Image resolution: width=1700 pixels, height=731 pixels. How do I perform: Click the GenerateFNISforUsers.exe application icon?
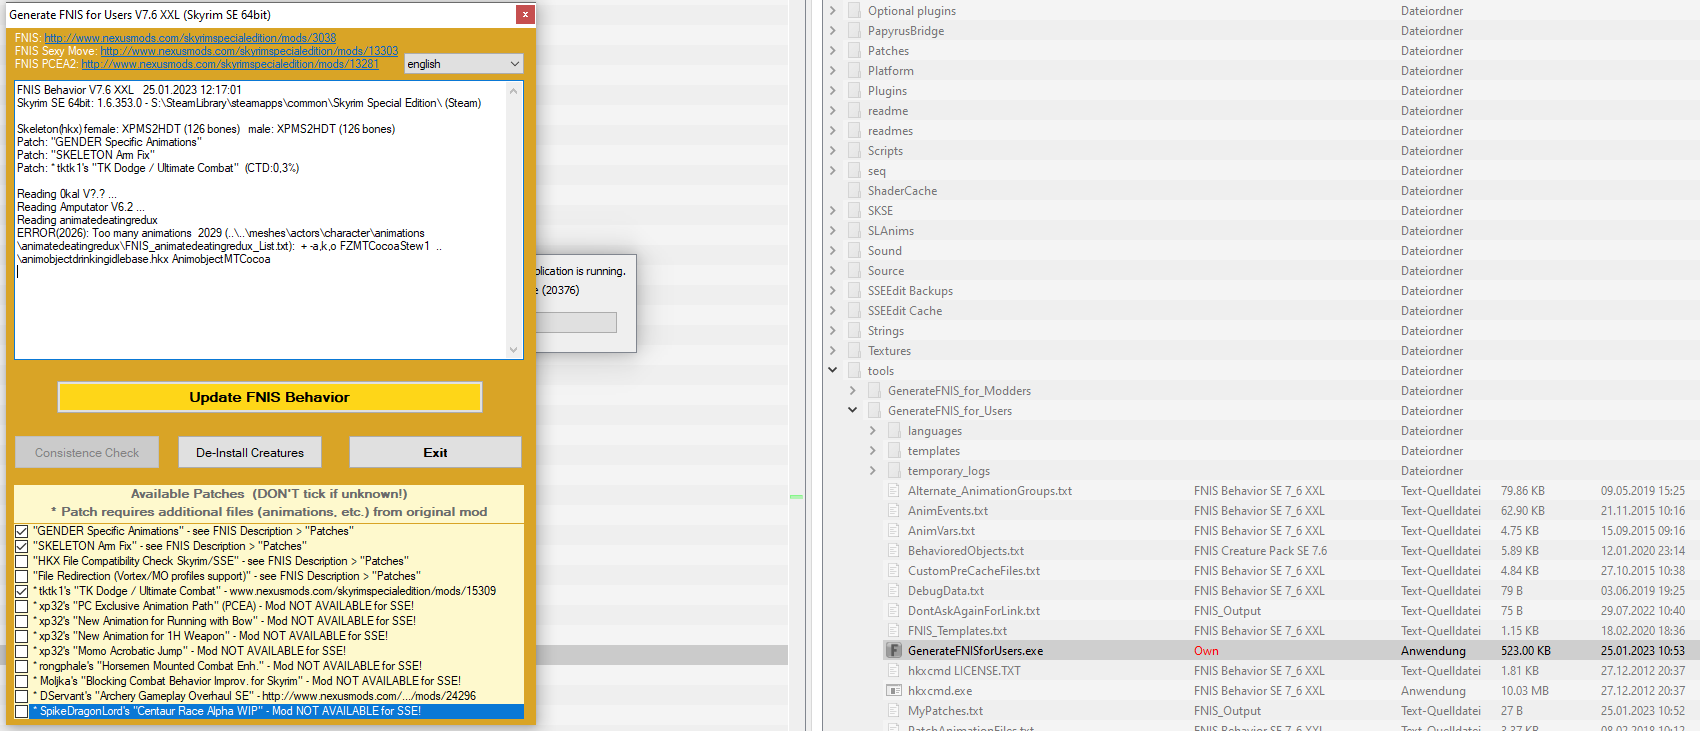(894, 651)
